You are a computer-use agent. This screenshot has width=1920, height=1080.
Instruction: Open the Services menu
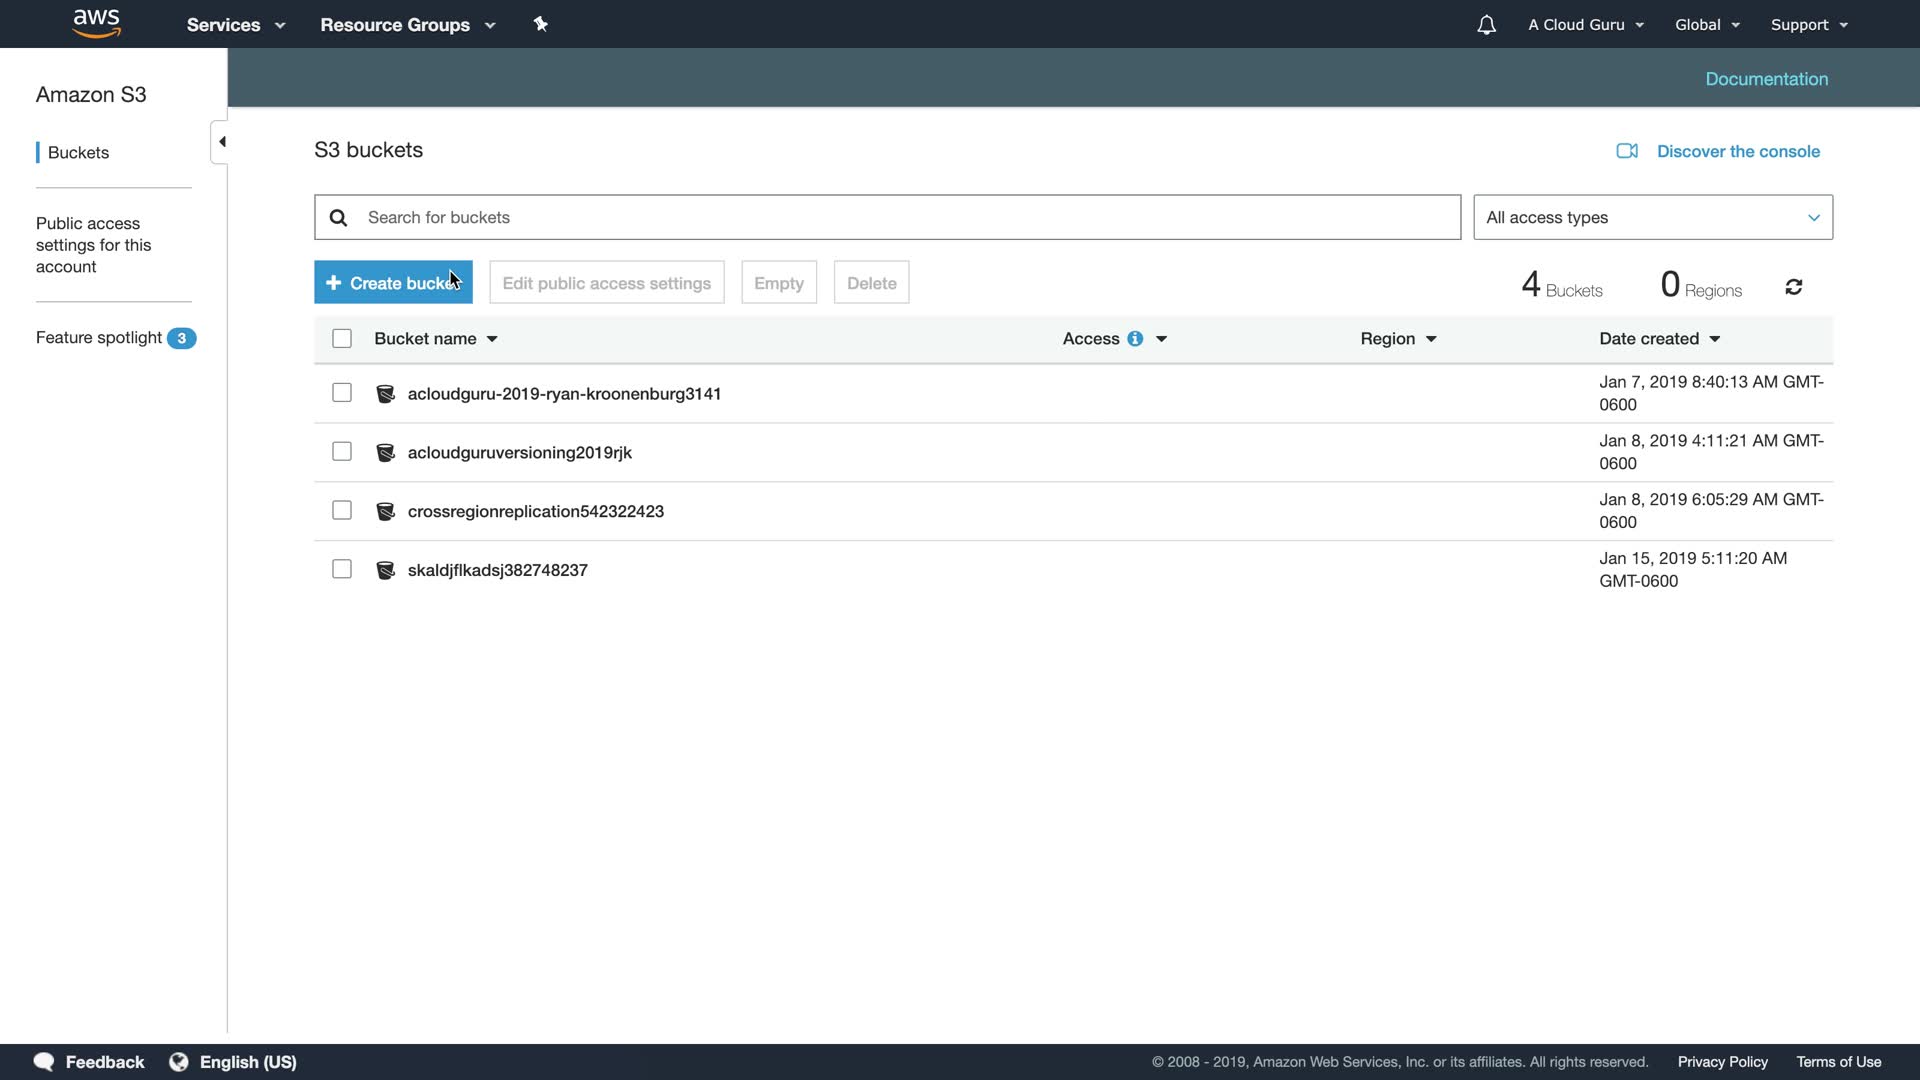(x=235, y=25)
